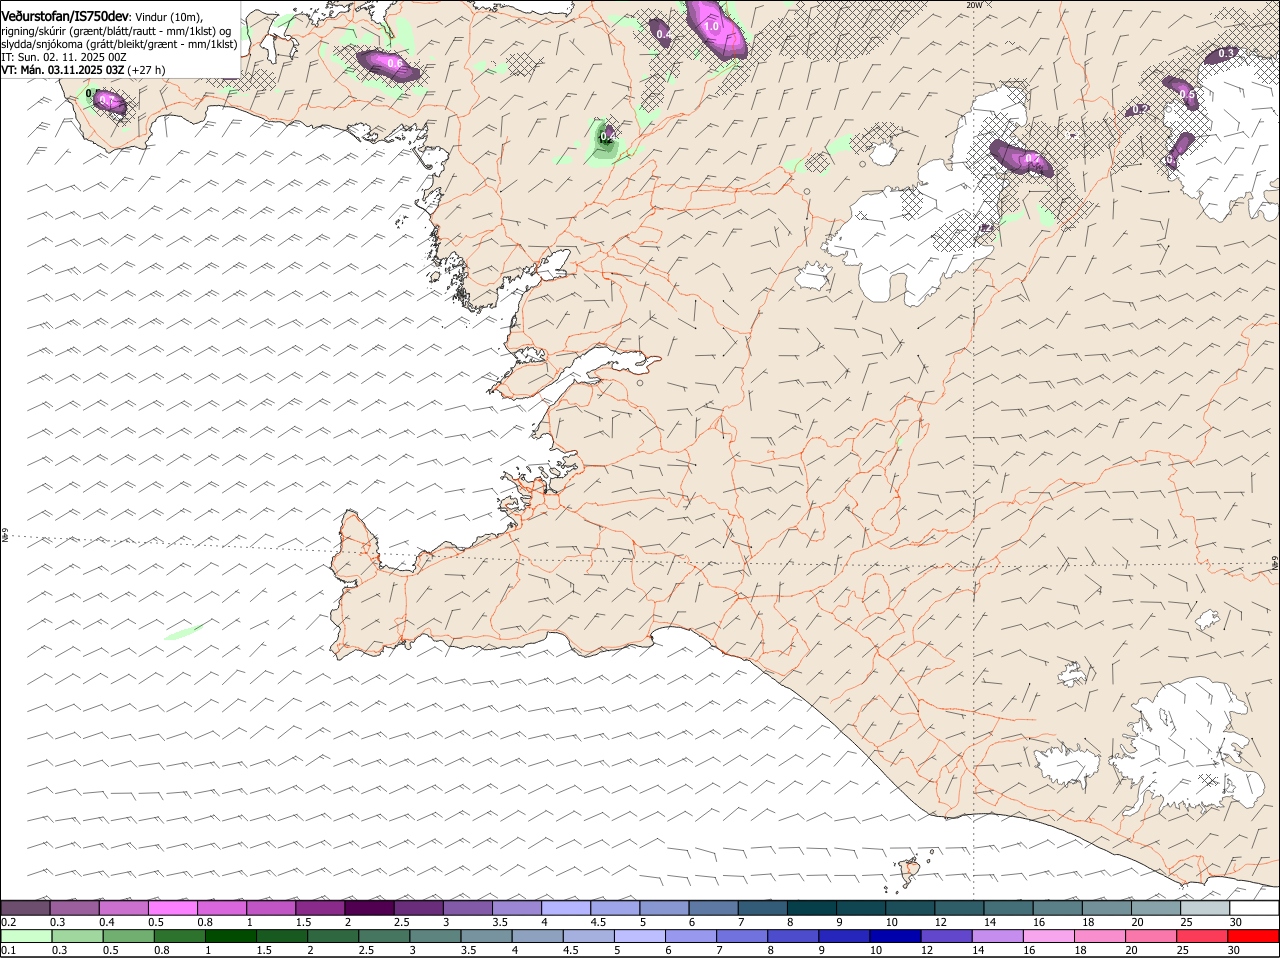Click the 'Vindur (10m)' caption text
Viewport: 1280px width, 958px height.
tap(168, 17)
